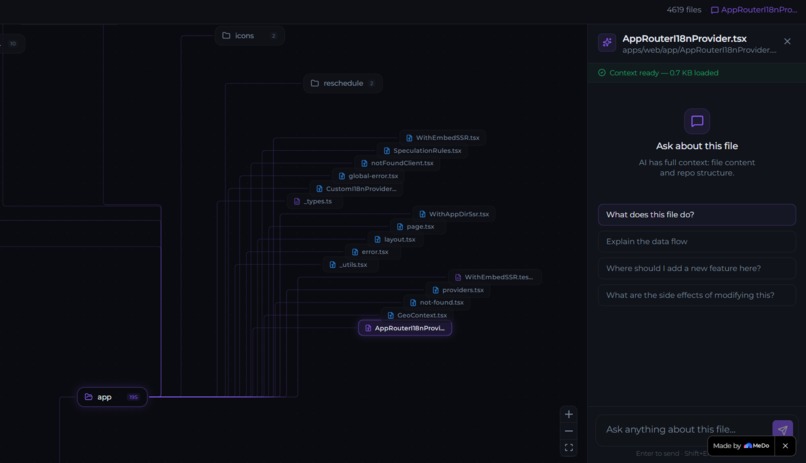Click the fit-to-screen icon
806x463 pixels.
[x=569, y=448]
